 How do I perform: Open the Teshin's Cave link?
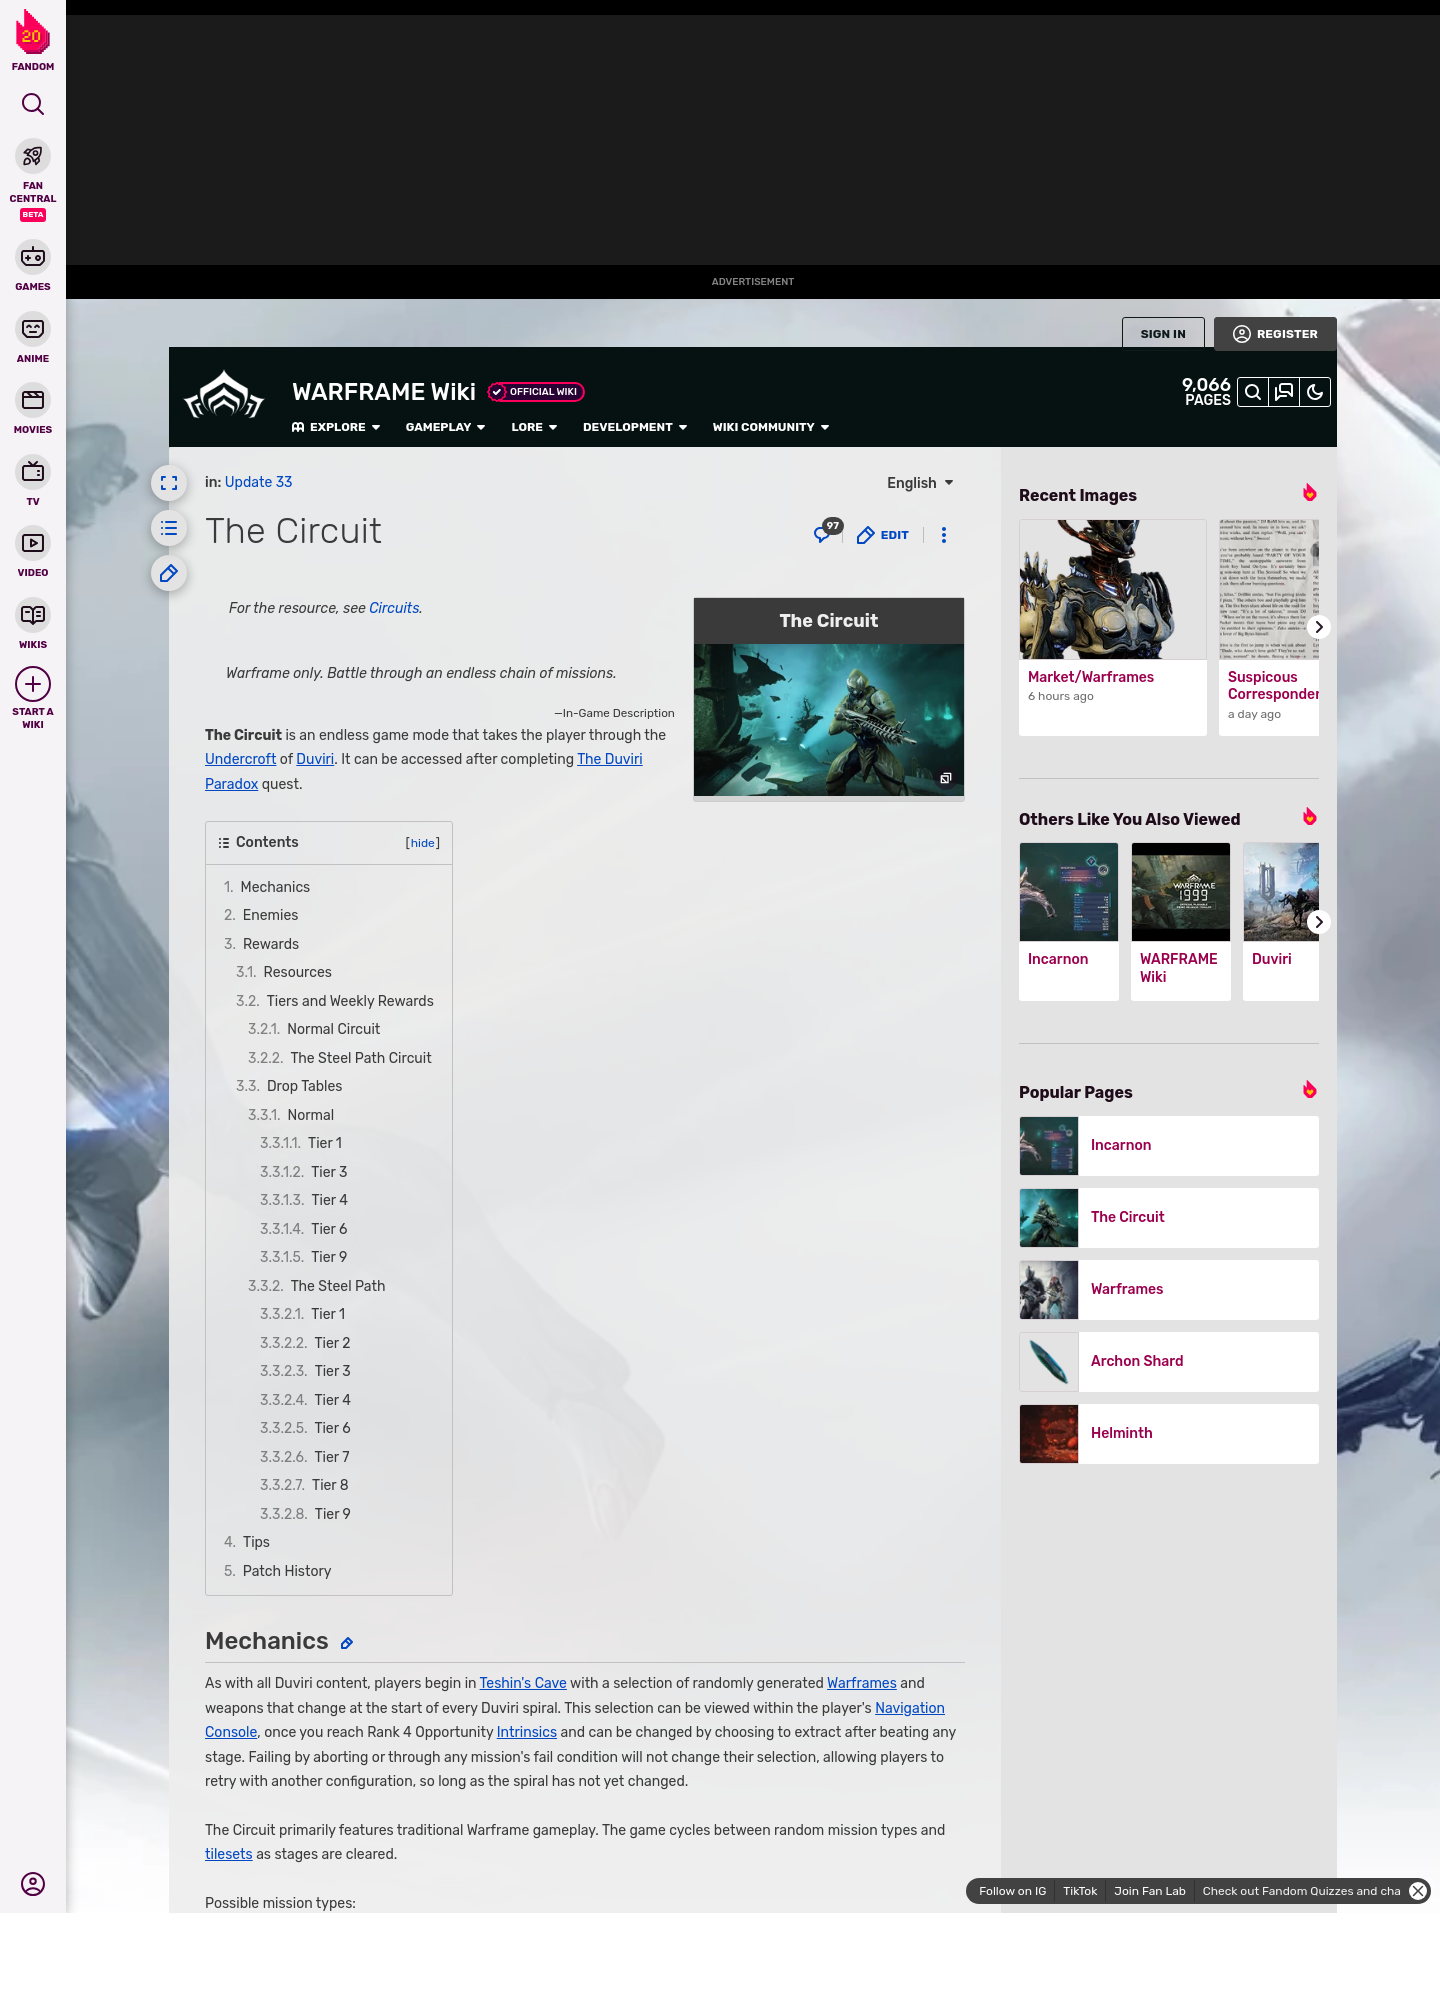pos(523,1683)
